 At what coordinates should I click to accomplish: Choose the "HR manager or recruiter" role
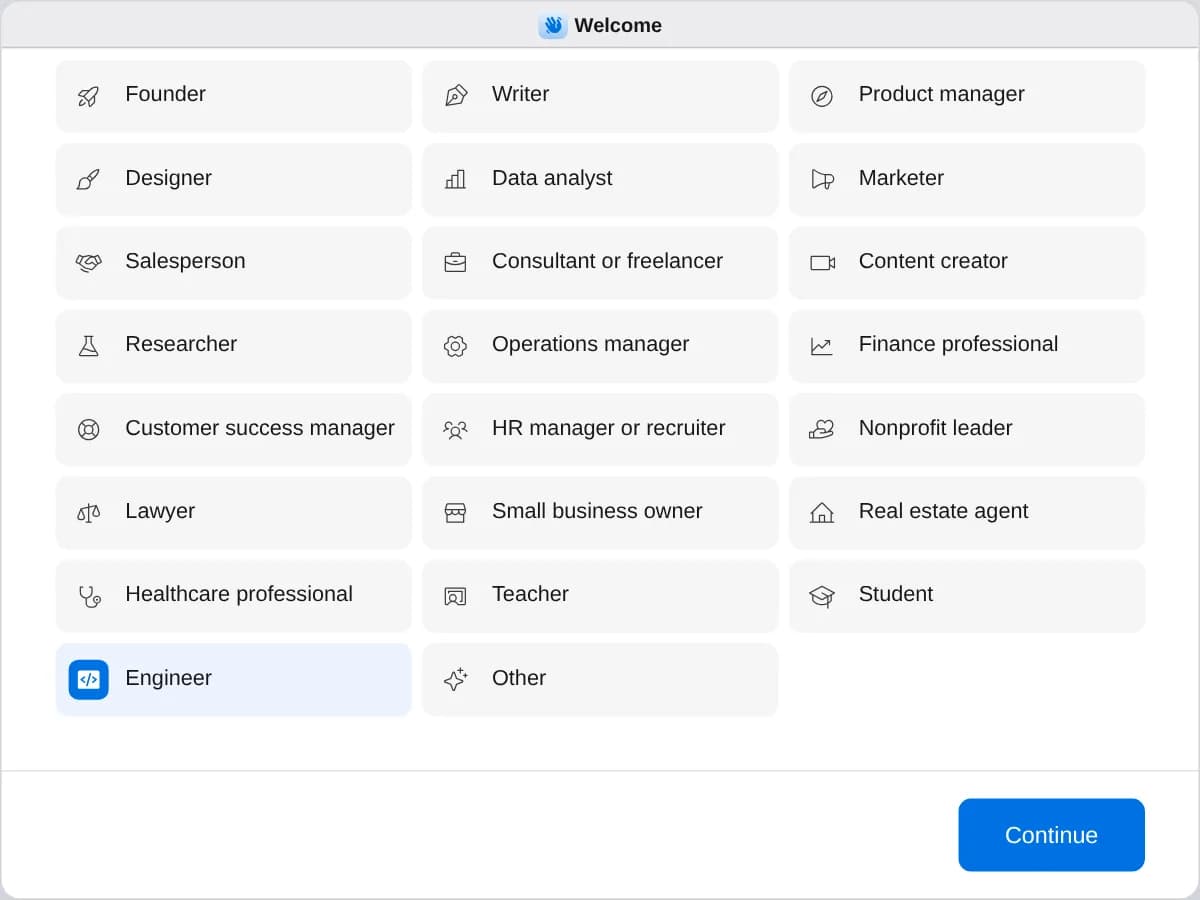(600, 430)
